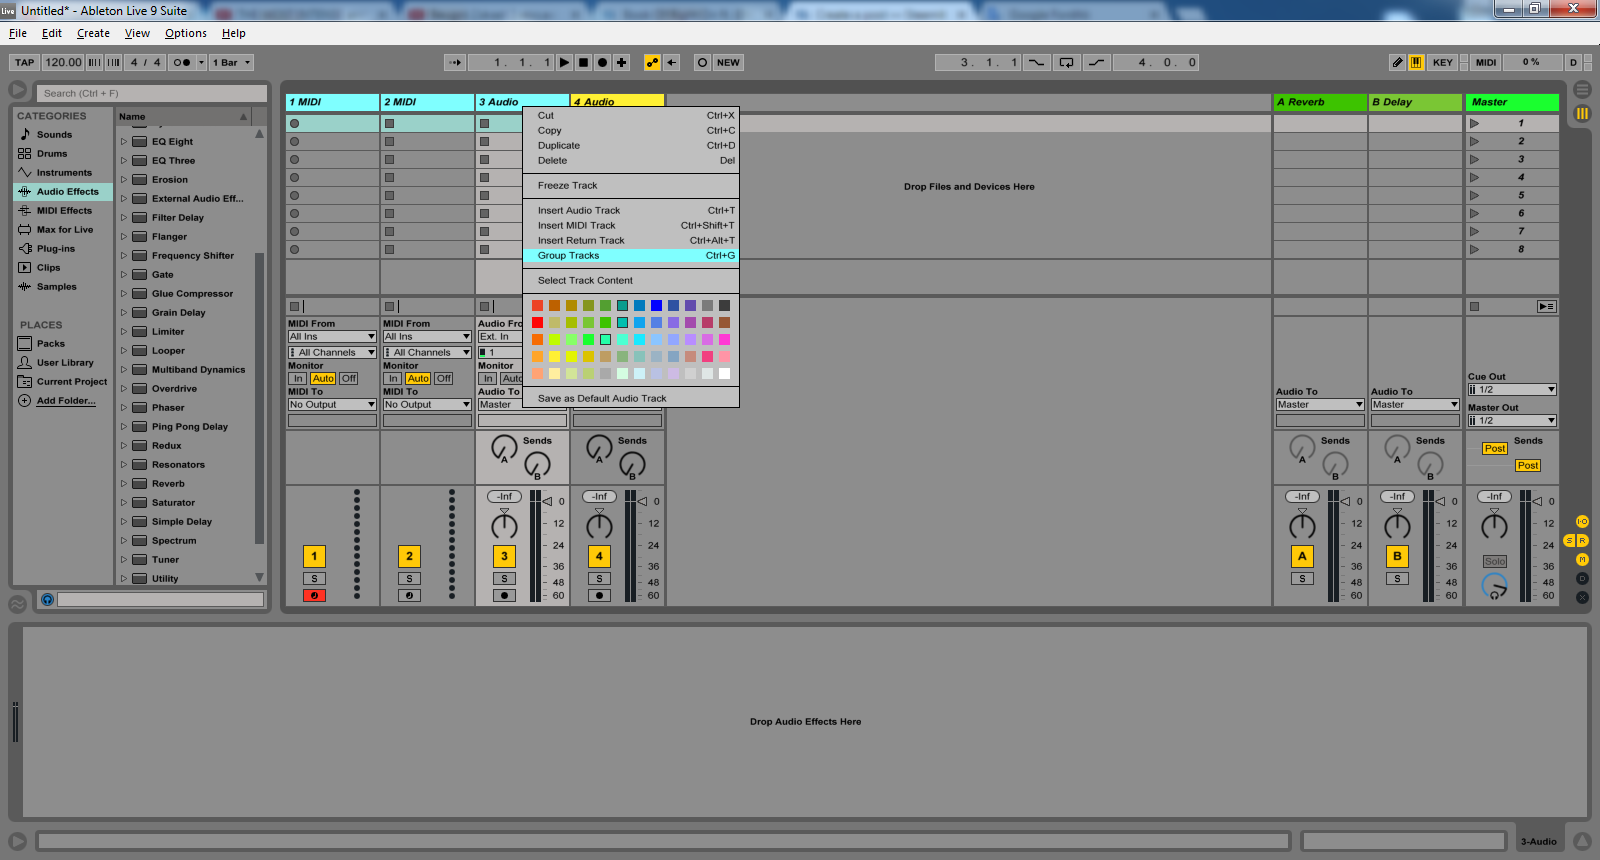
Task: Toggle track 1 activator button
Action: click(x=314, y=556)
